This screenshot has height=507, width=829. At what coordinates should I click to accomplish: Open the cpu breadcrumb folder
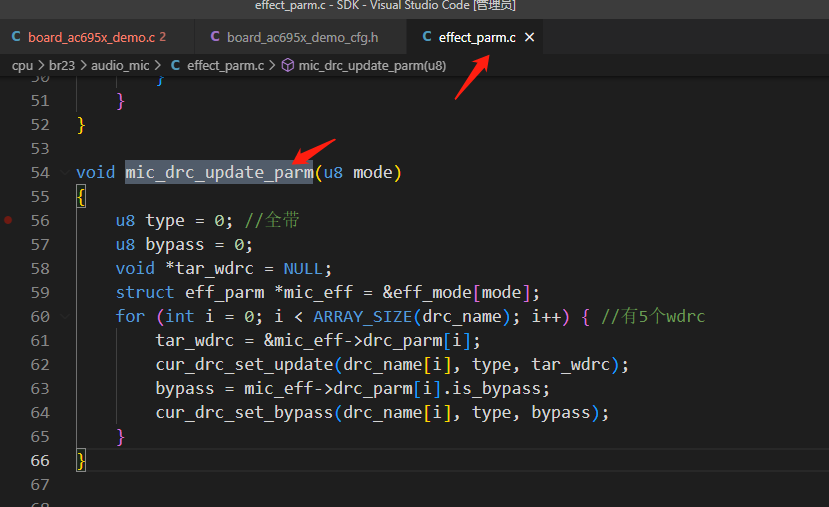click(x=22, y=66)
